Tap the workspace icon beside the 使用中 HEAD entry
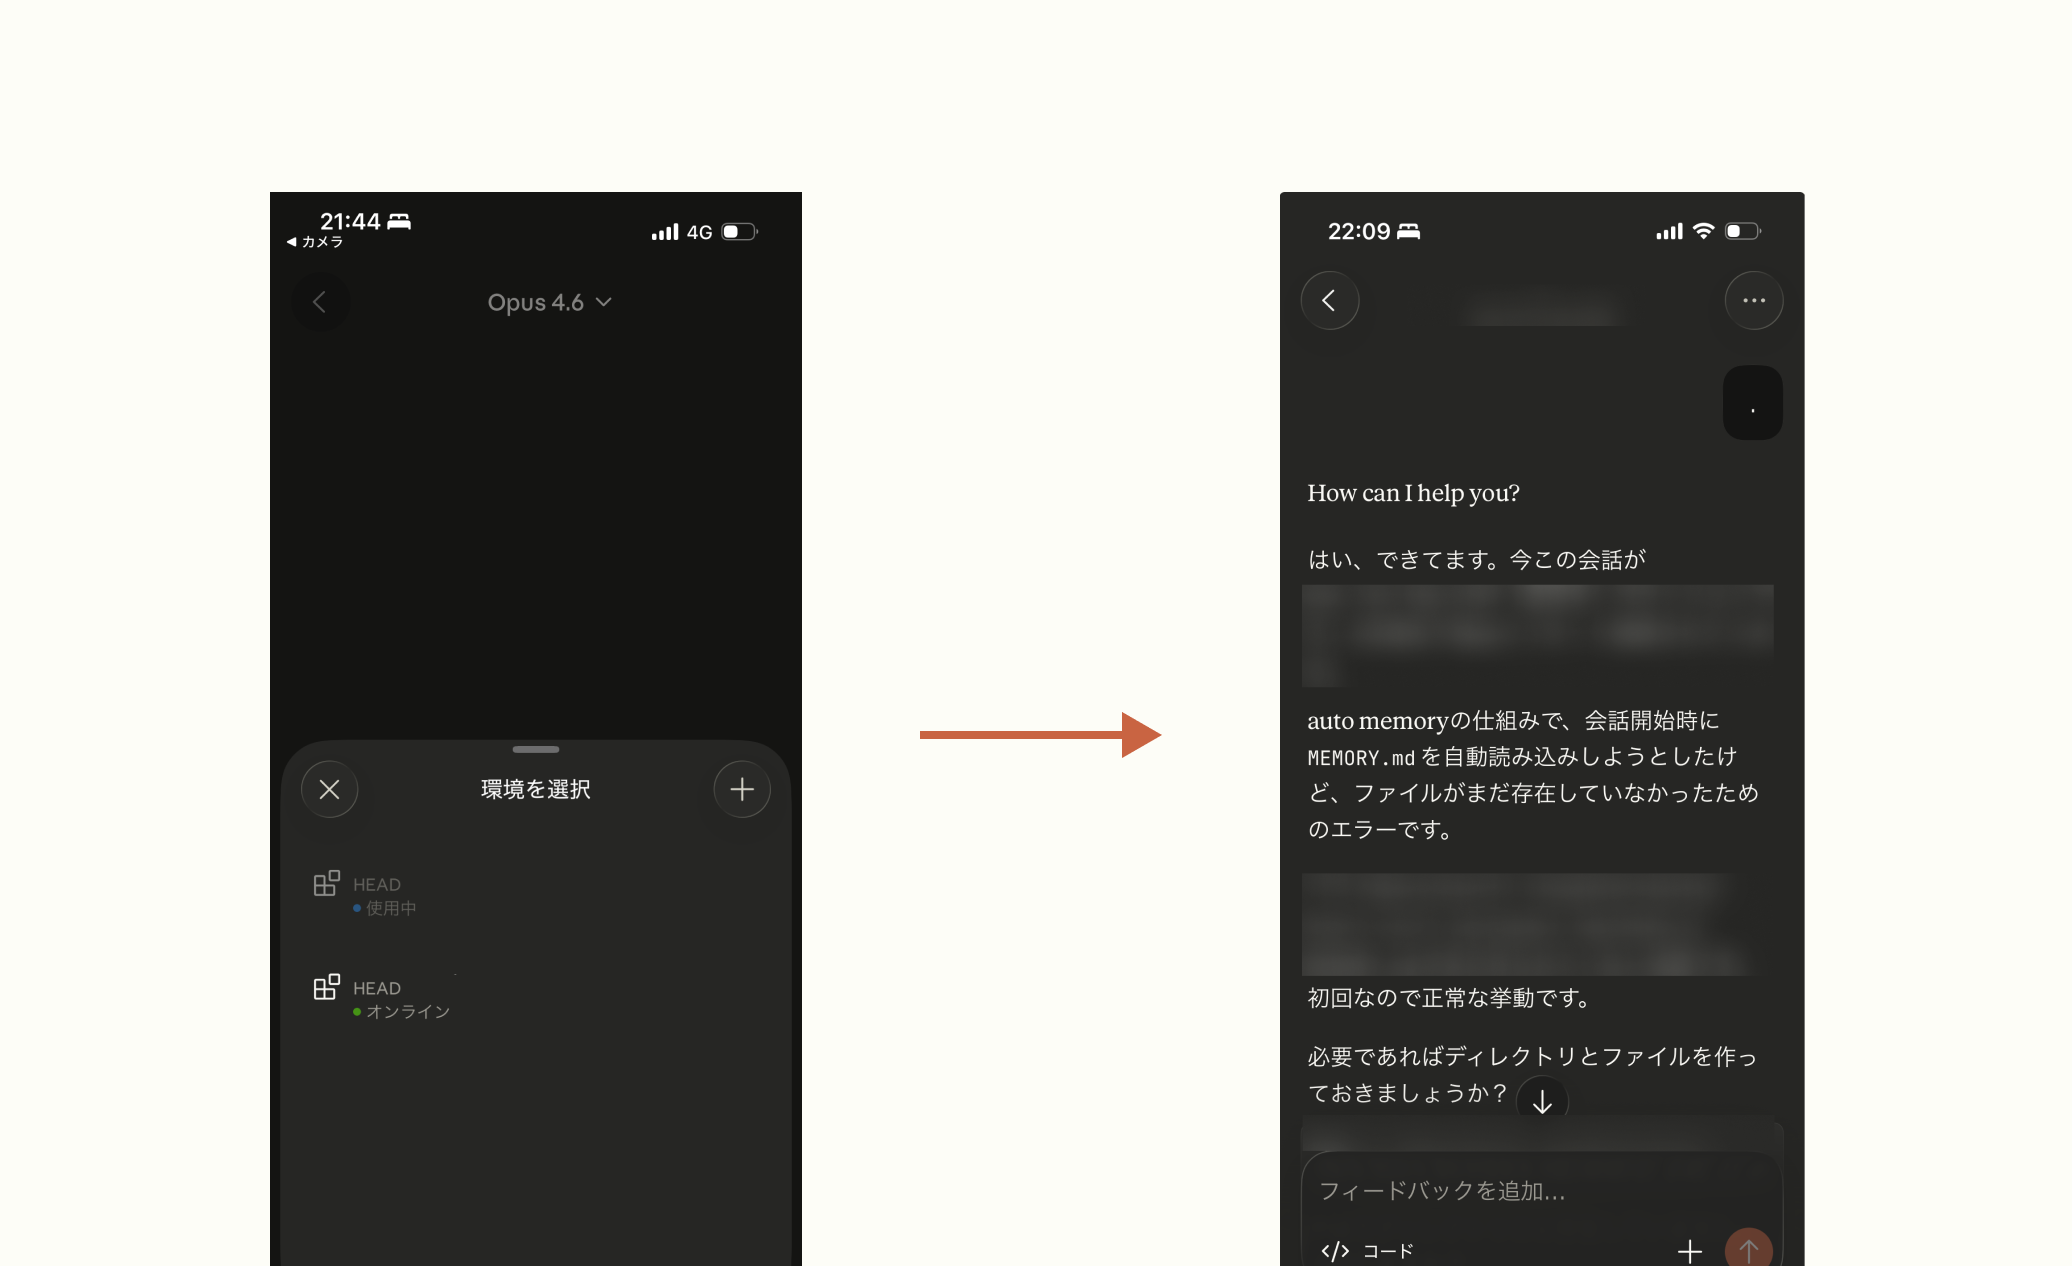2072x1266 pixels. coord(327,883)
